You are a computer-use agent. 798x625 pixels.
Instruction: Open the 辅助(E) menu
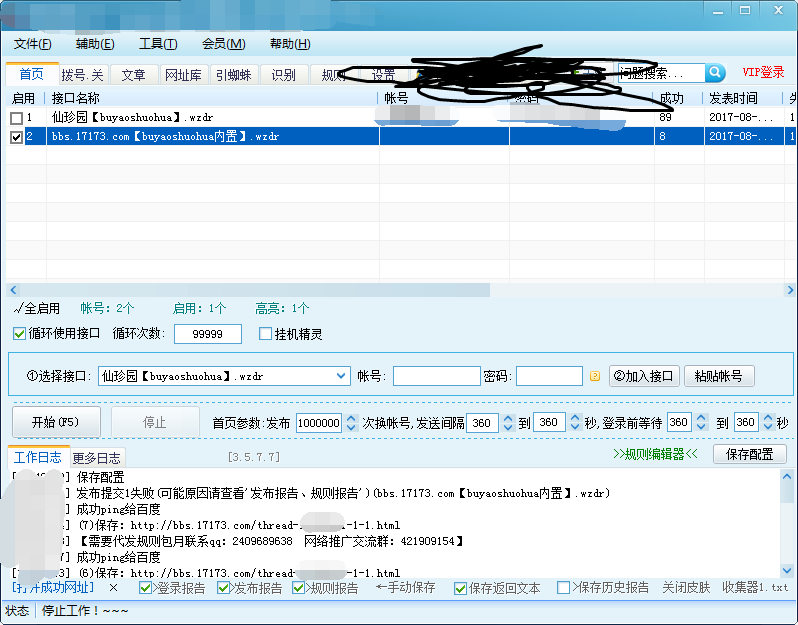[95, 44]
